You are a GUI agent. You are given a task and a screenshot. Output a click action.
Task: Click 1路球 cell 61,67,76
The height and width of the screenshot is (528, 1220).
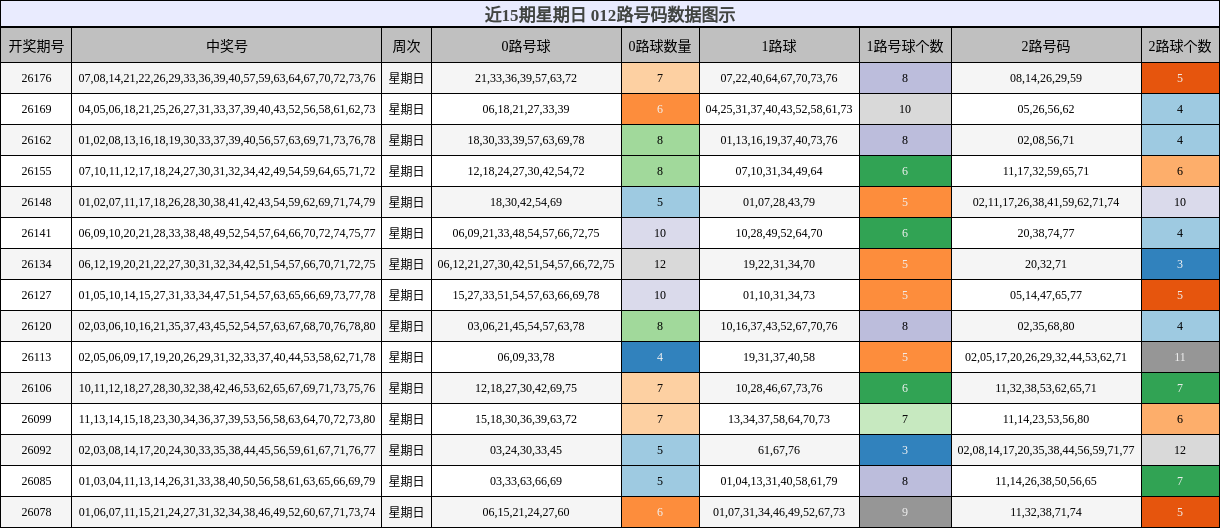pos(779,450)
